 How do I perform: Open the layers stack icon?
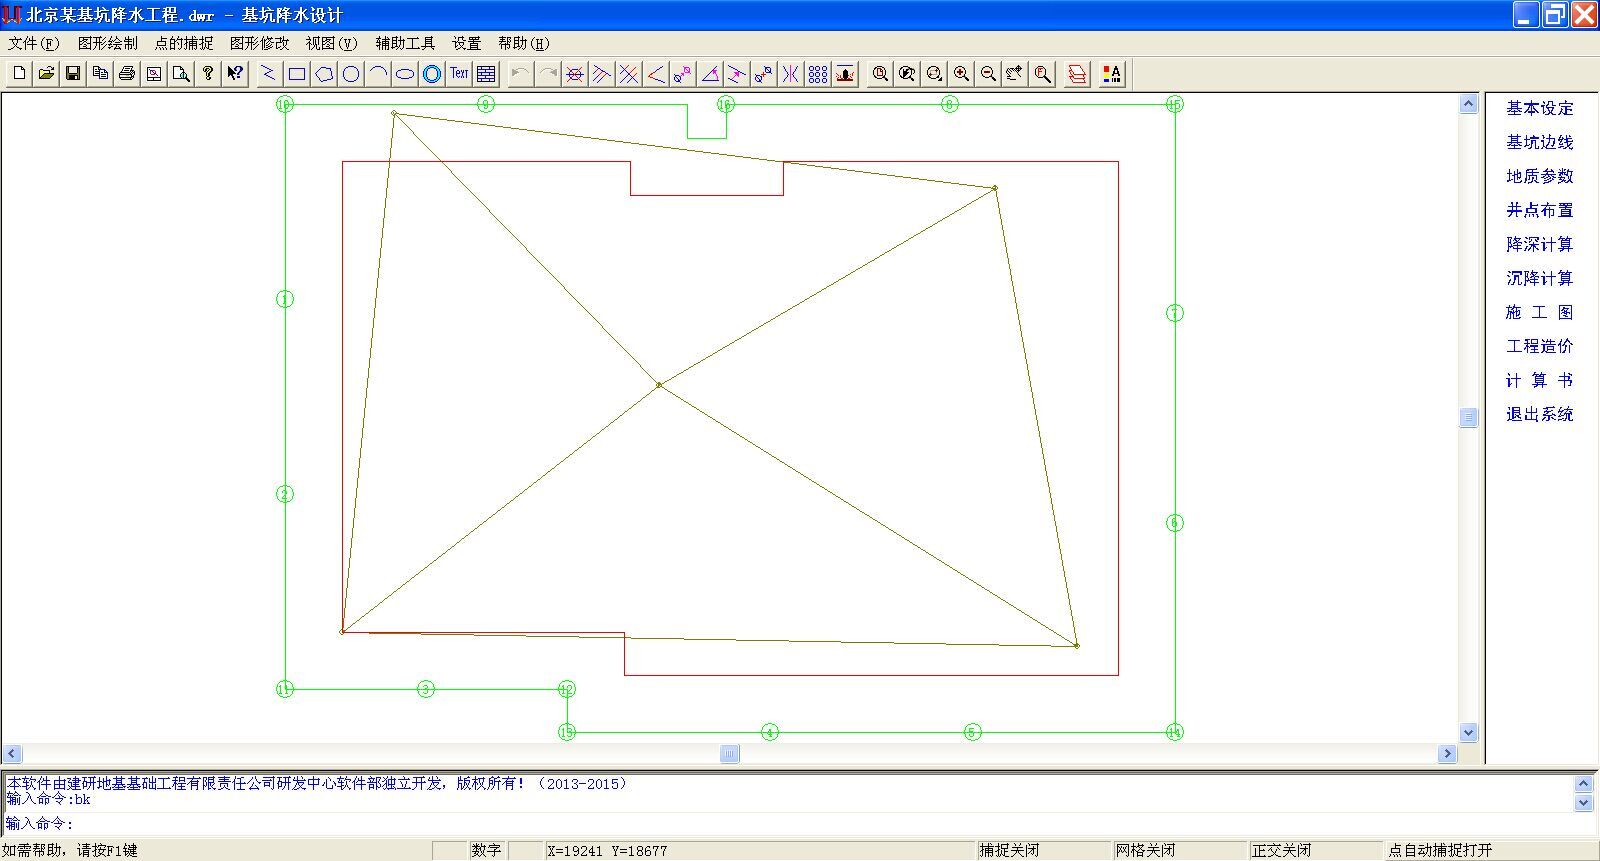click(x=1077, y=74)
